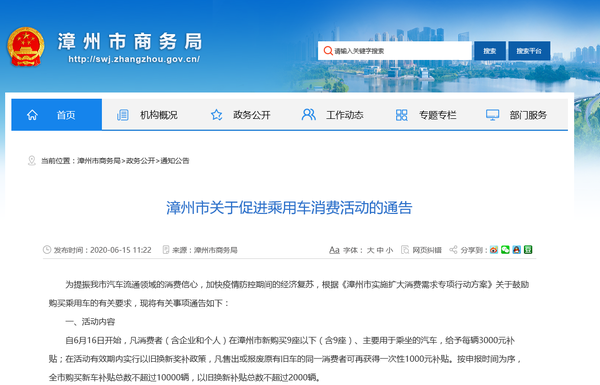Click the magnifier icon in search box

tap(328, 51)
